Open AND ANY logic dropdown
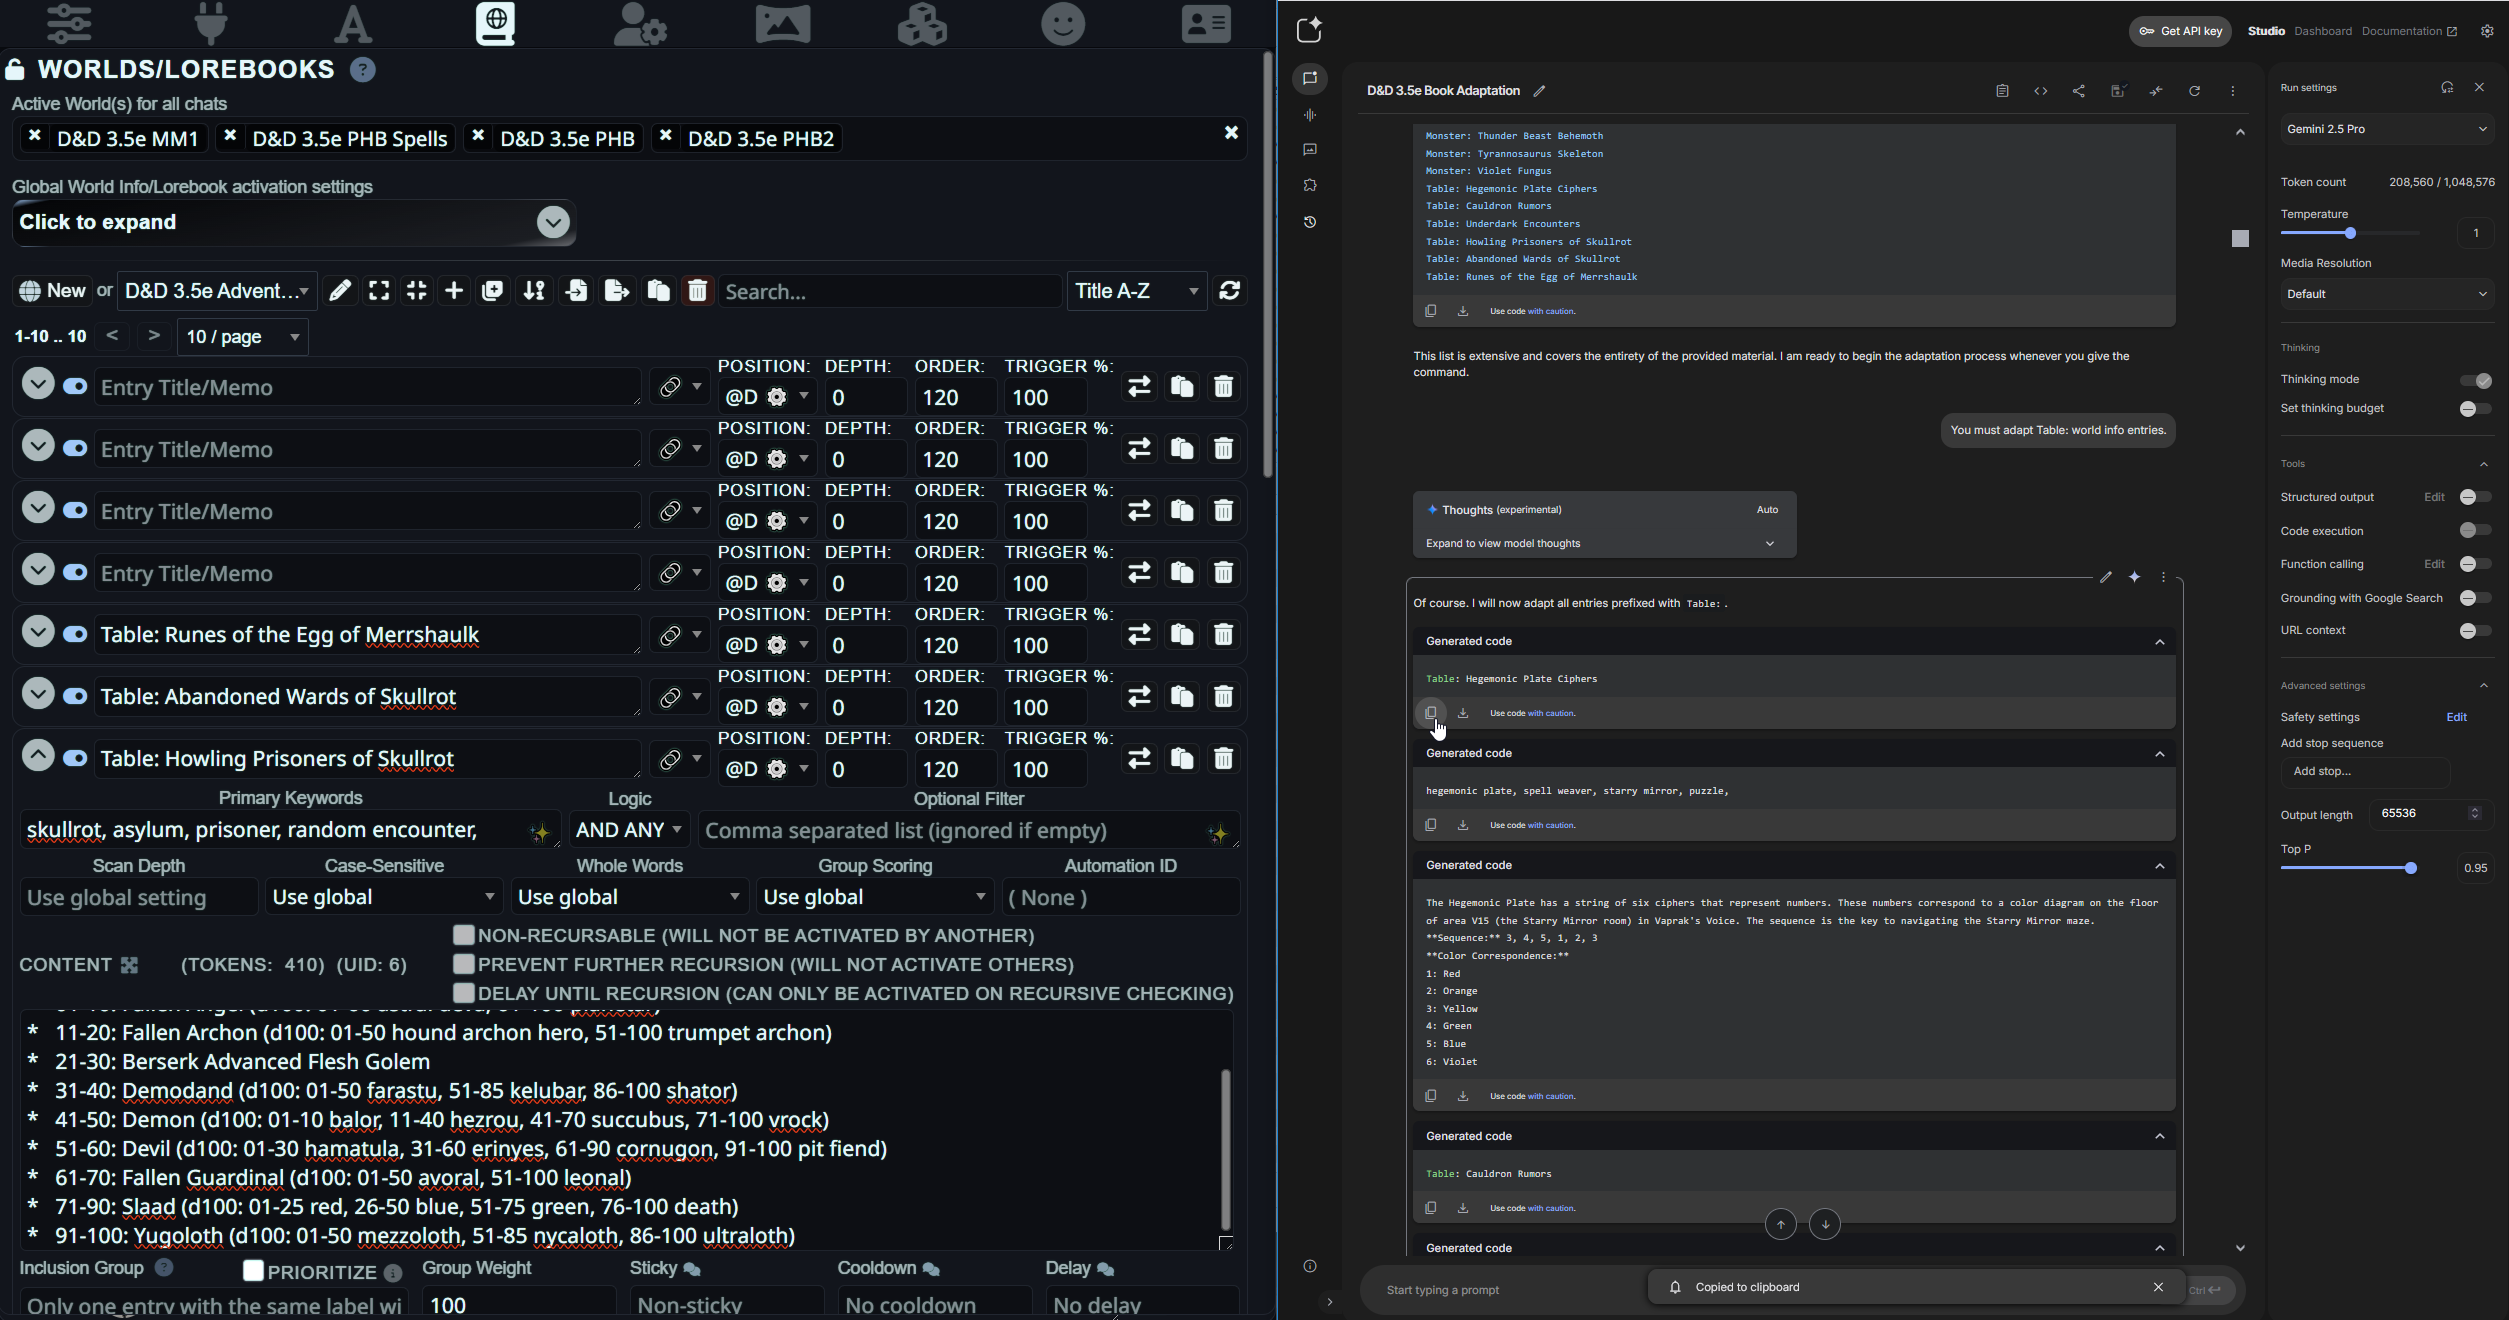 pos(630,830)
